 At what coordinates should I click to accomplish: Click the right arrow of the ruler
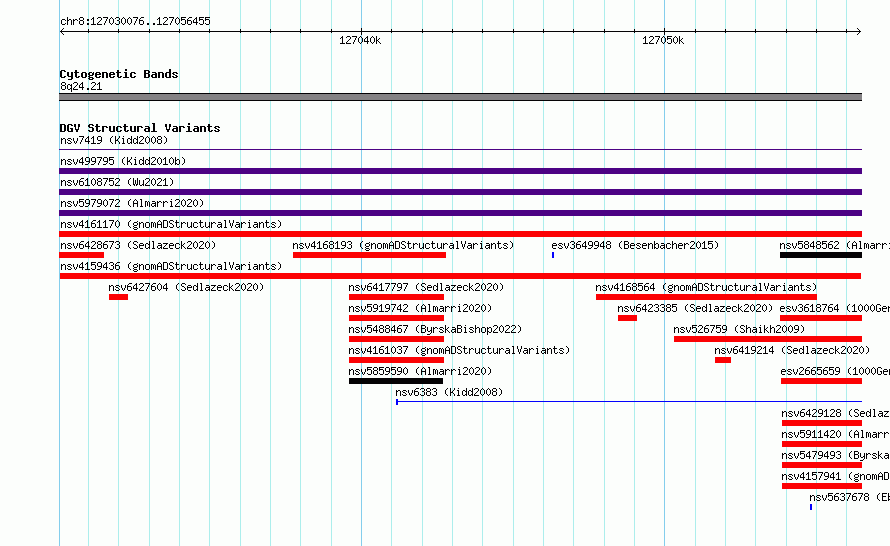pos(859,32)
